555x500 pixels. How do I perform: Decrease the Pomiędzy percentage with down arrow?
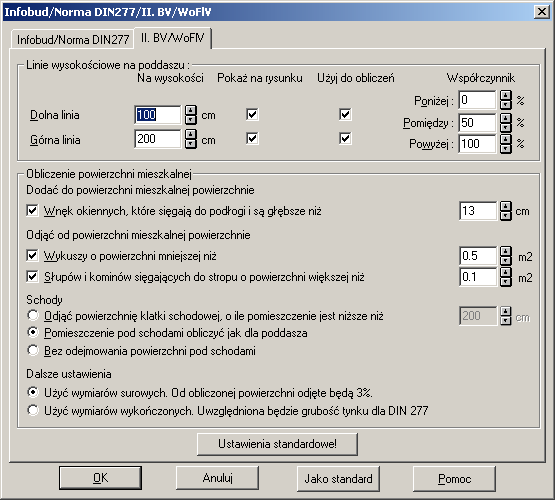point(506,127)
